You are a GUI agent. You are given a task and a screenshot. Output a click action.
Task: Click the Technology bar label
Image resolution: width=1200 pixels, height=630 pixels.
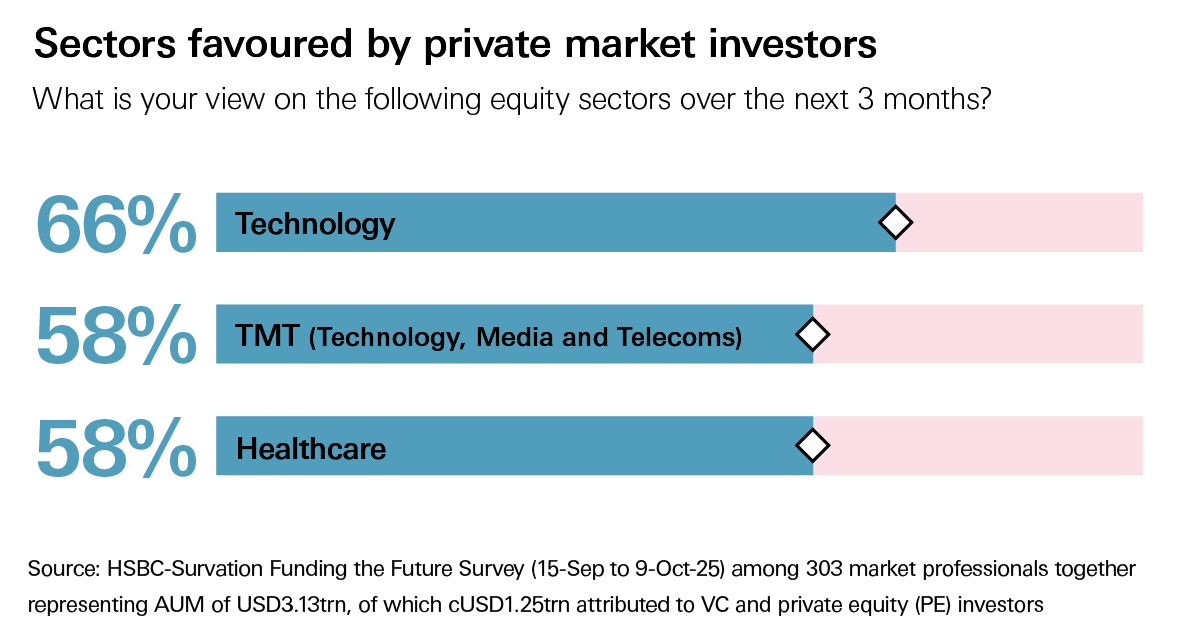315,224
